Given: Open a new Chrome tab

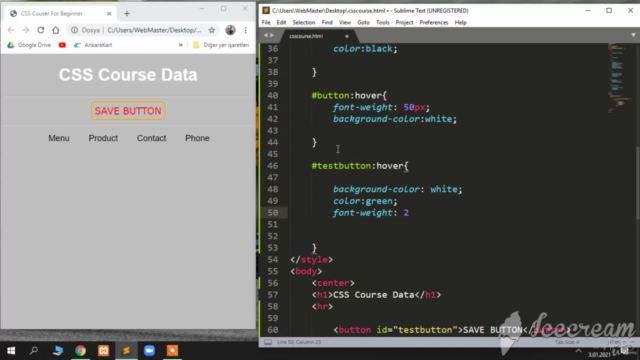Looking at the screenshot, I should (127, 13).
